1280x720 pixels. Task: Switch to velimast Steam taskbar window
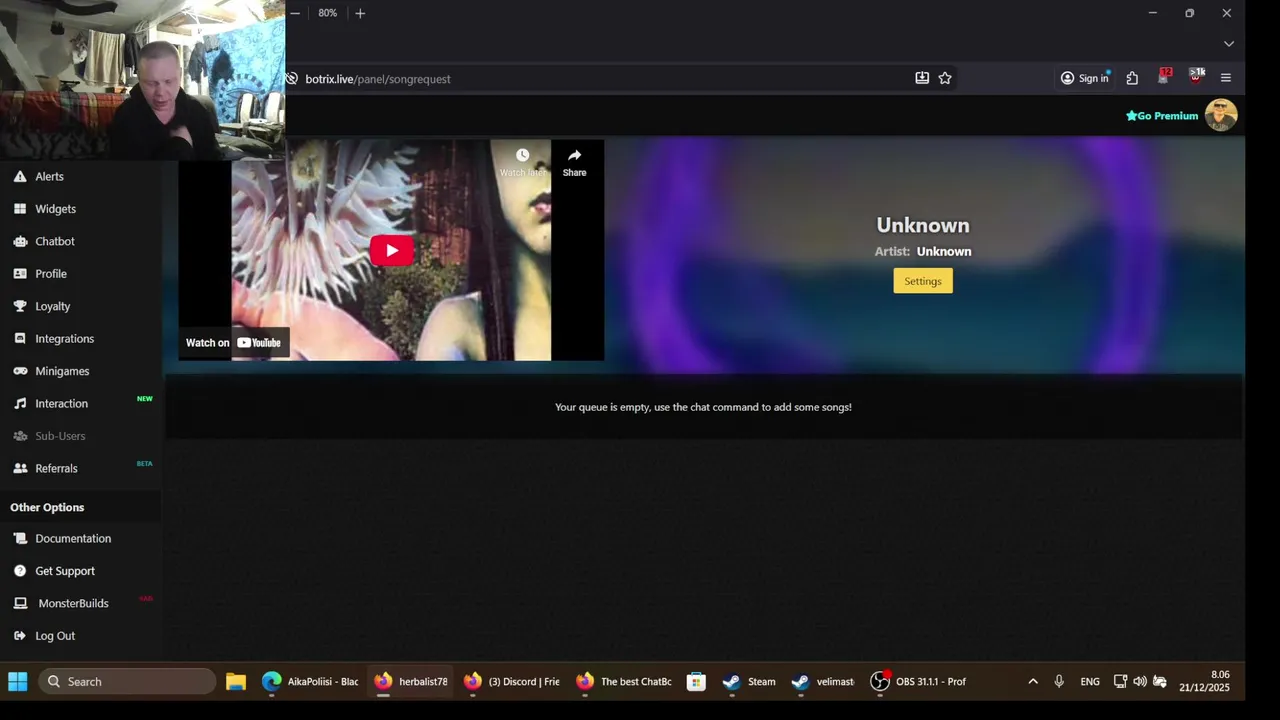coord(823,681)
